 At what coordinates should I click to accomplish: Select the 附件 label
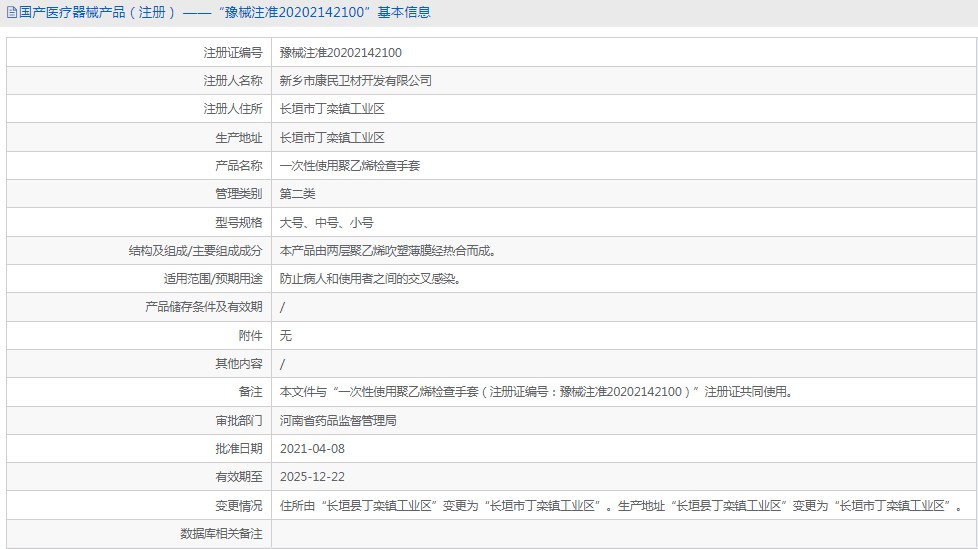251,336
